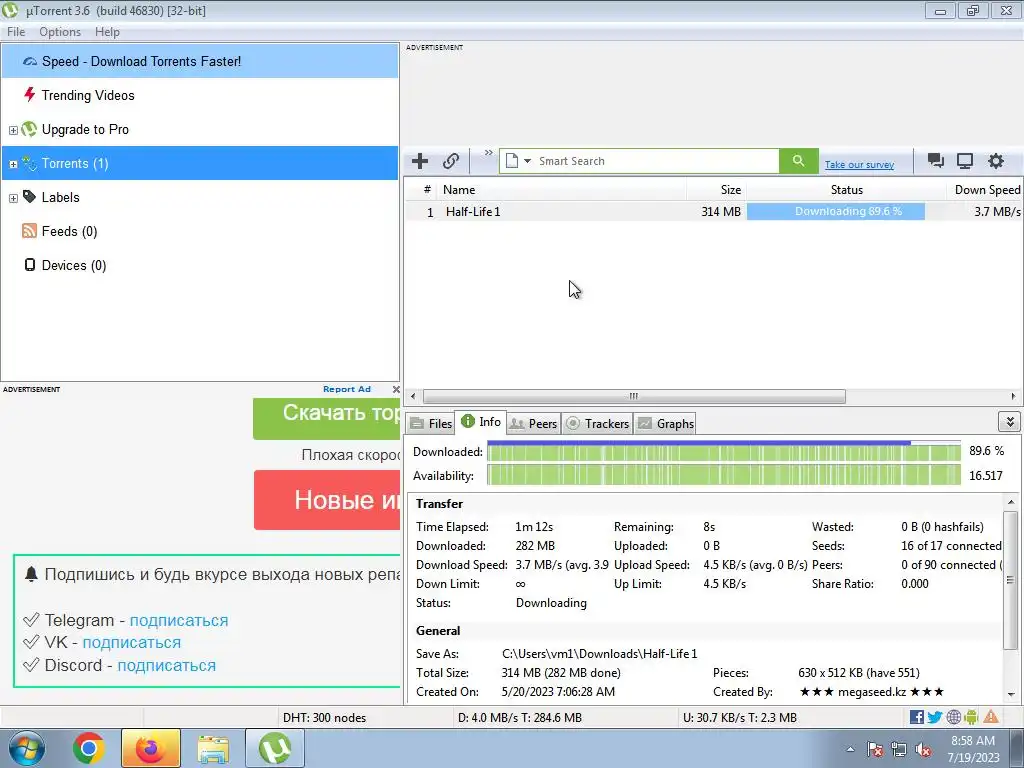Click the VK подписаться link

[131, 643]
